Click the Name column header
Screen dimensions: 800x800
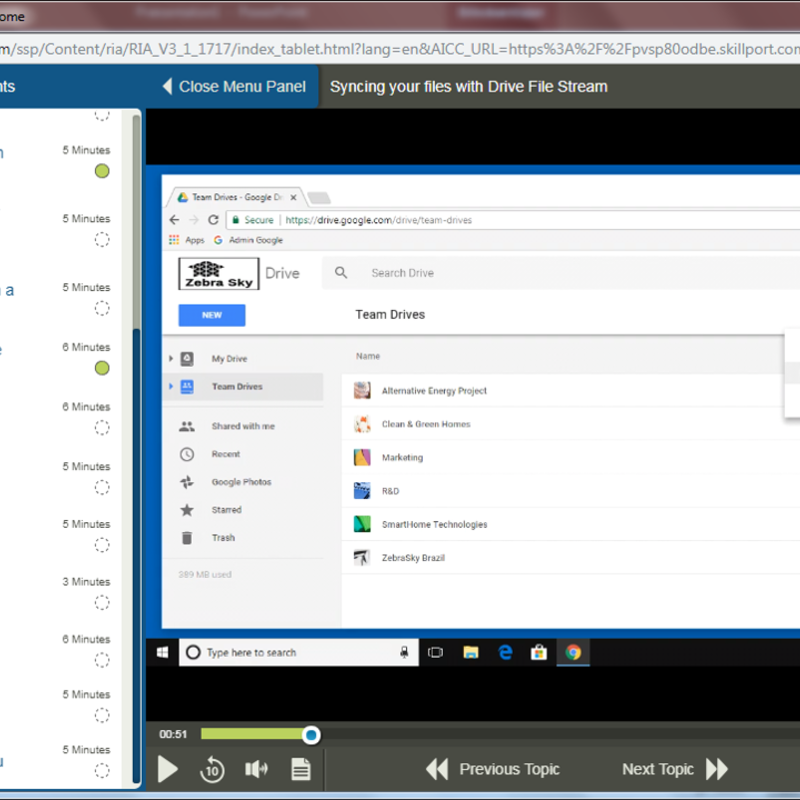click(x=368, y=356)
